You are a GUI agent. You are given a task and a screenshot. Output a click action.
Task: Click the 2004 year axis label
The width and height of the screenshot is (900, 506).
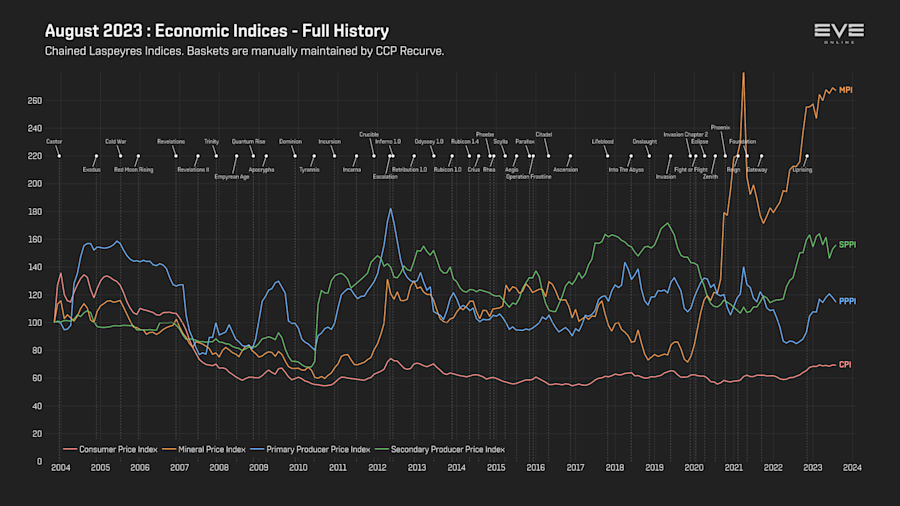pyautogui.click(x=61, y=468)
